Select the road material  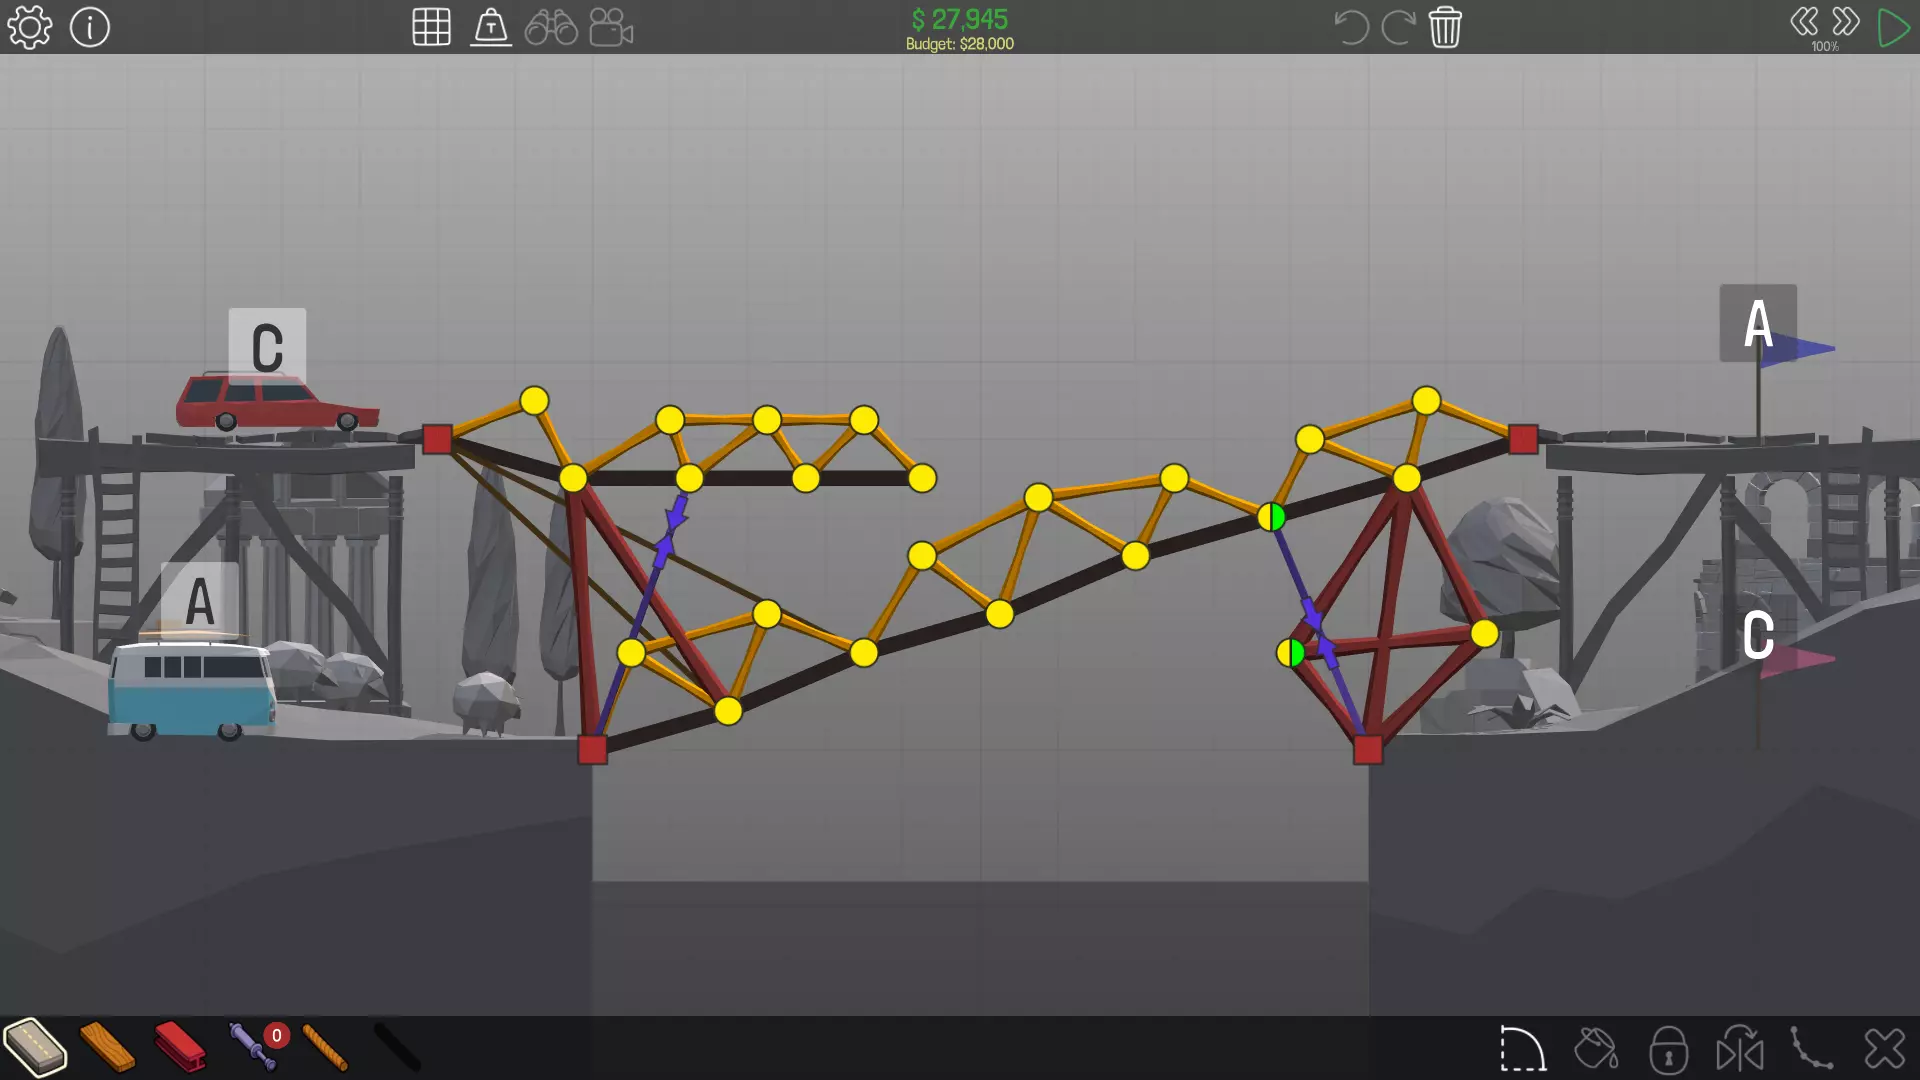click(35, 1047)
